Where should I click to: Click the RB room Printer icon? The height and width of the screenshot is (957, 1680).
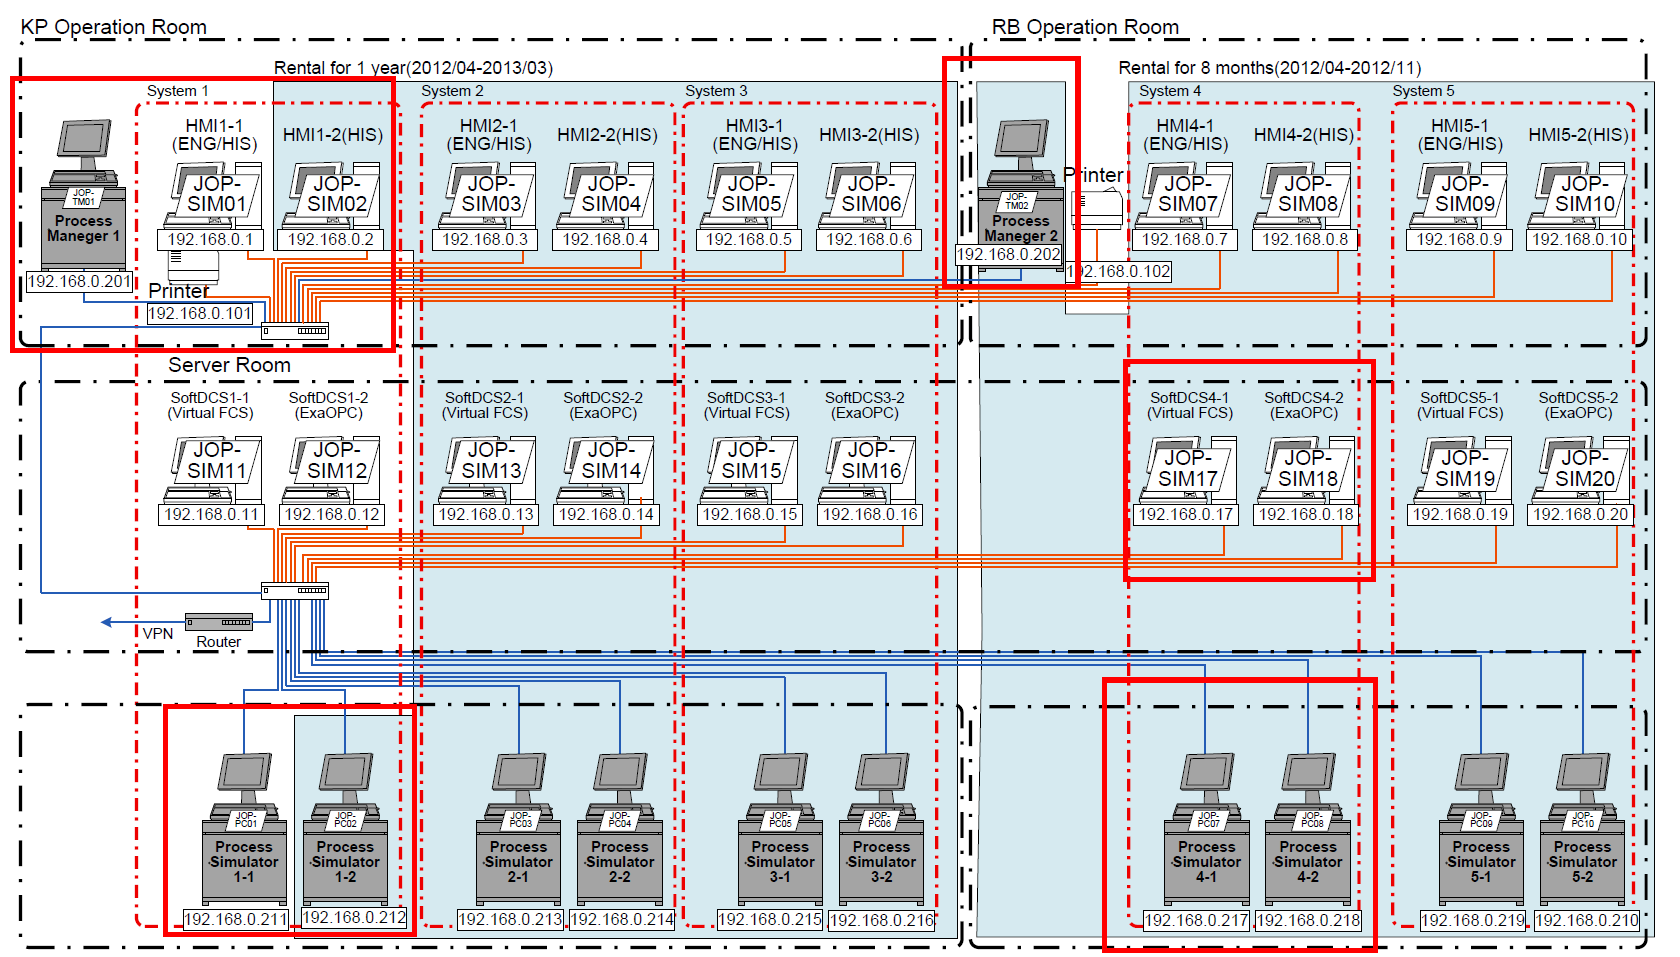tap(1097, 208)
